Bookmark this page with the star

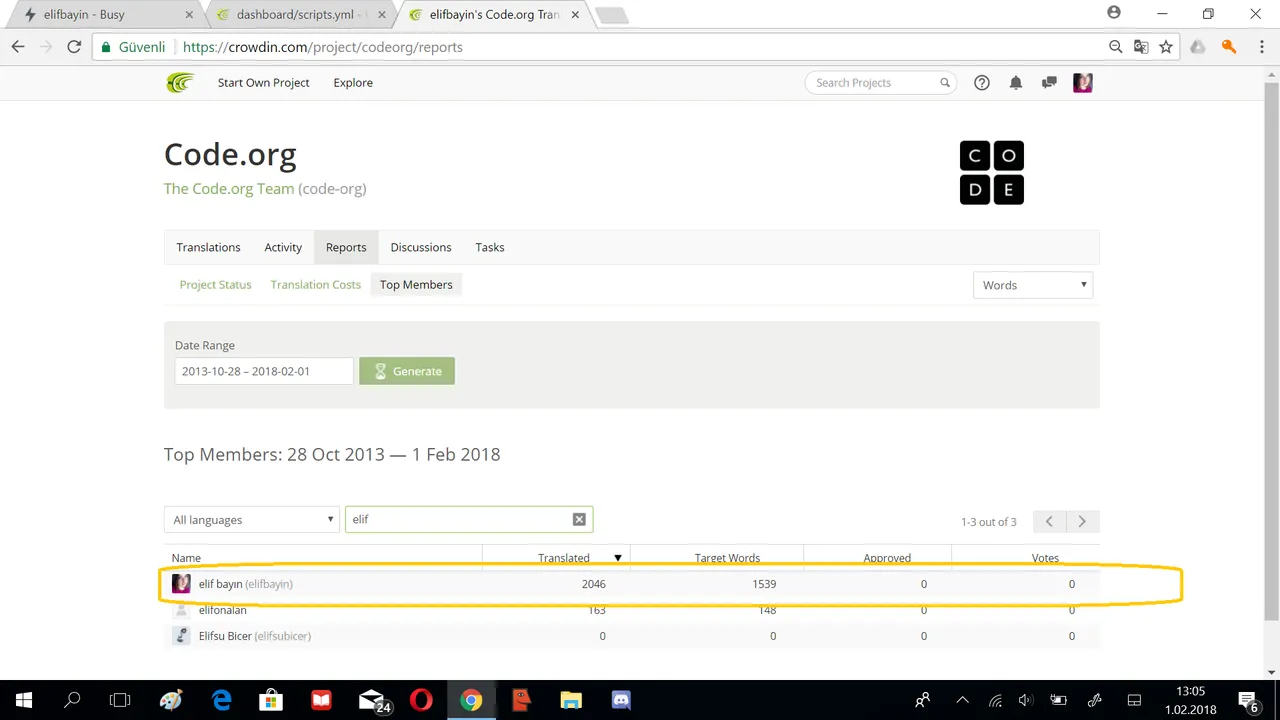point(1166,47)
